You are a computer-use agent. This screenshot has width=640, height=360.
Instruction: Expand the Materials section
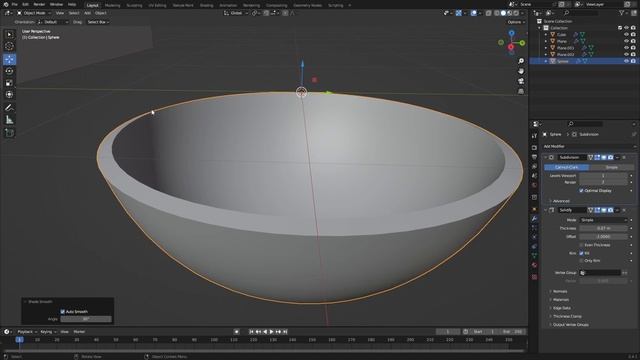[560, 300]
